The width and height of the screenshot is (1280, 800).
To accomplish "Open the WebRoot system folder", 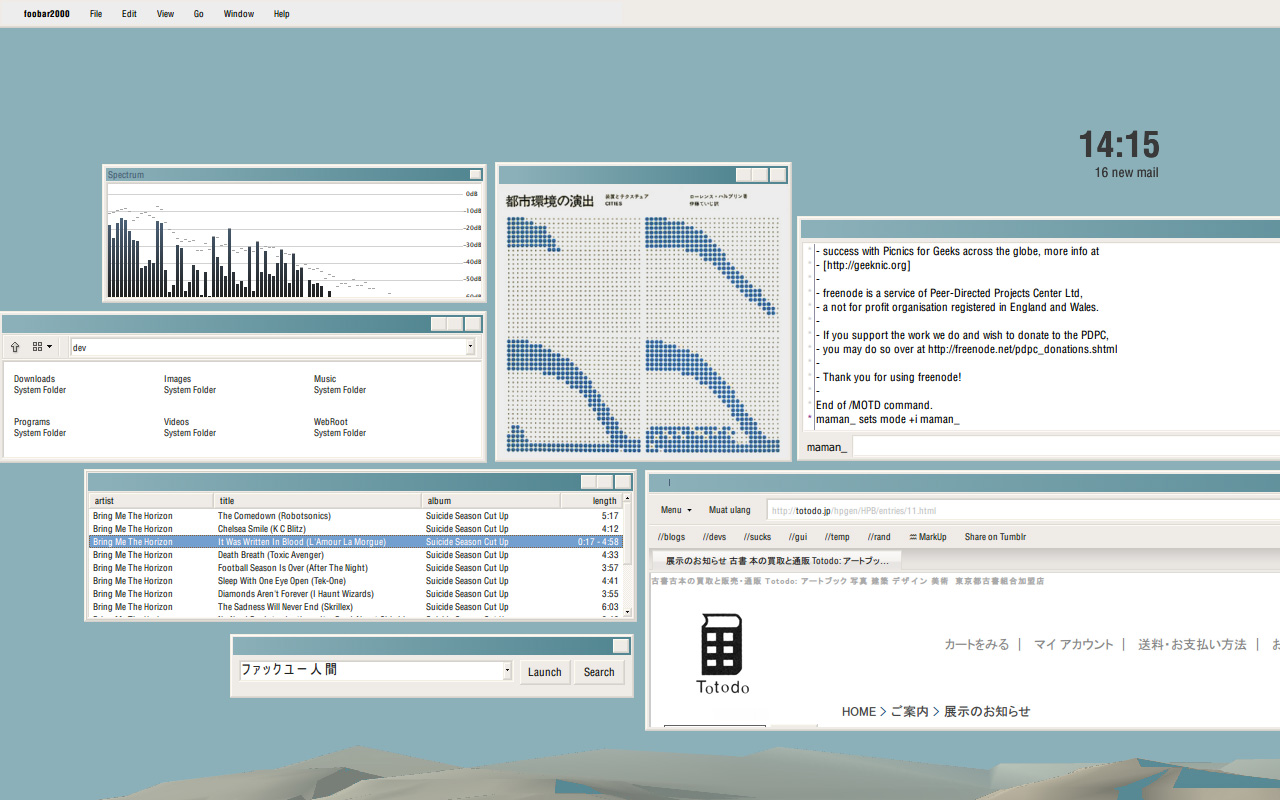I will pos(340,428).
